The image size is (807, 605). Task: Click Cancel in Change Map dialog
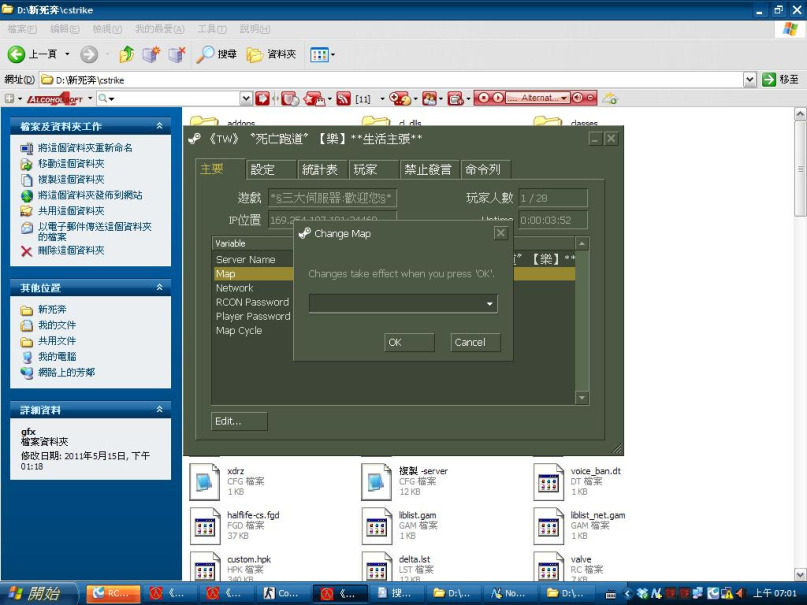pyautogui.click(x=475, y=342)
